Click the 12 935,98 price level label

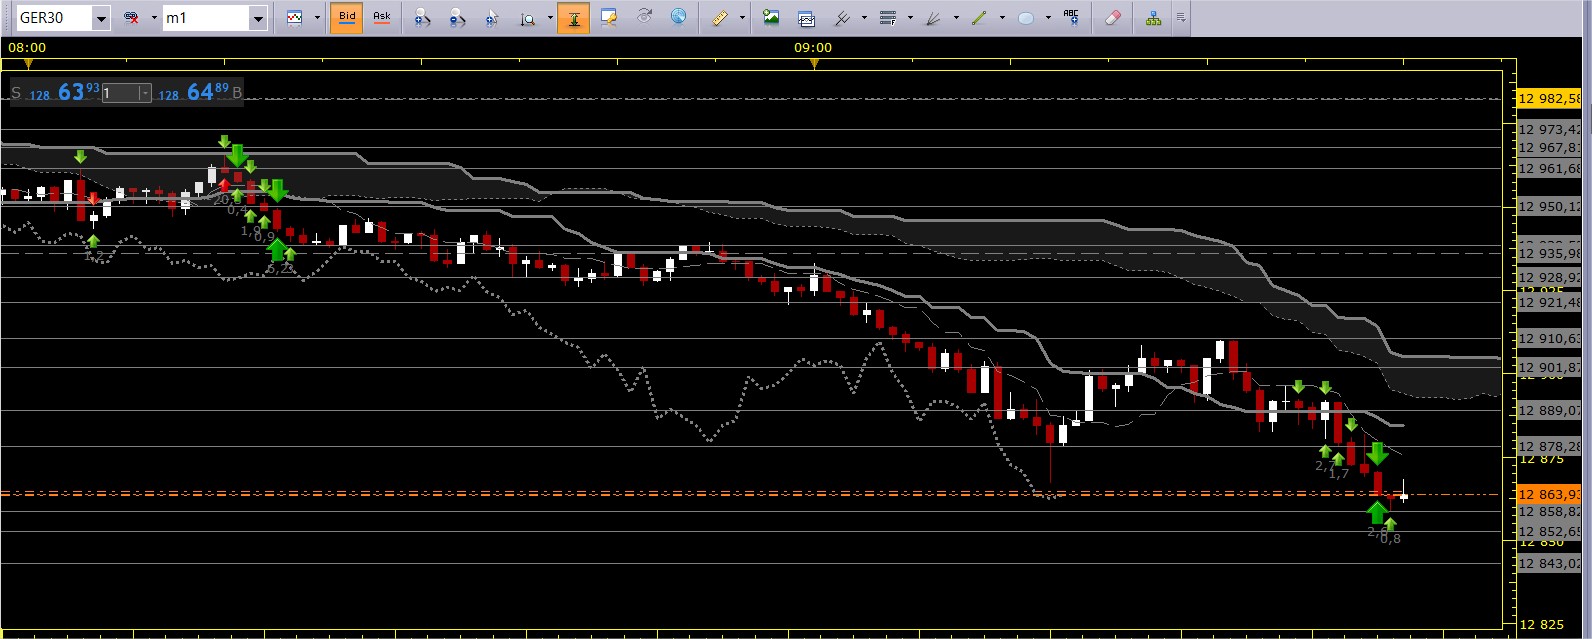click(x=1549, y=253)
